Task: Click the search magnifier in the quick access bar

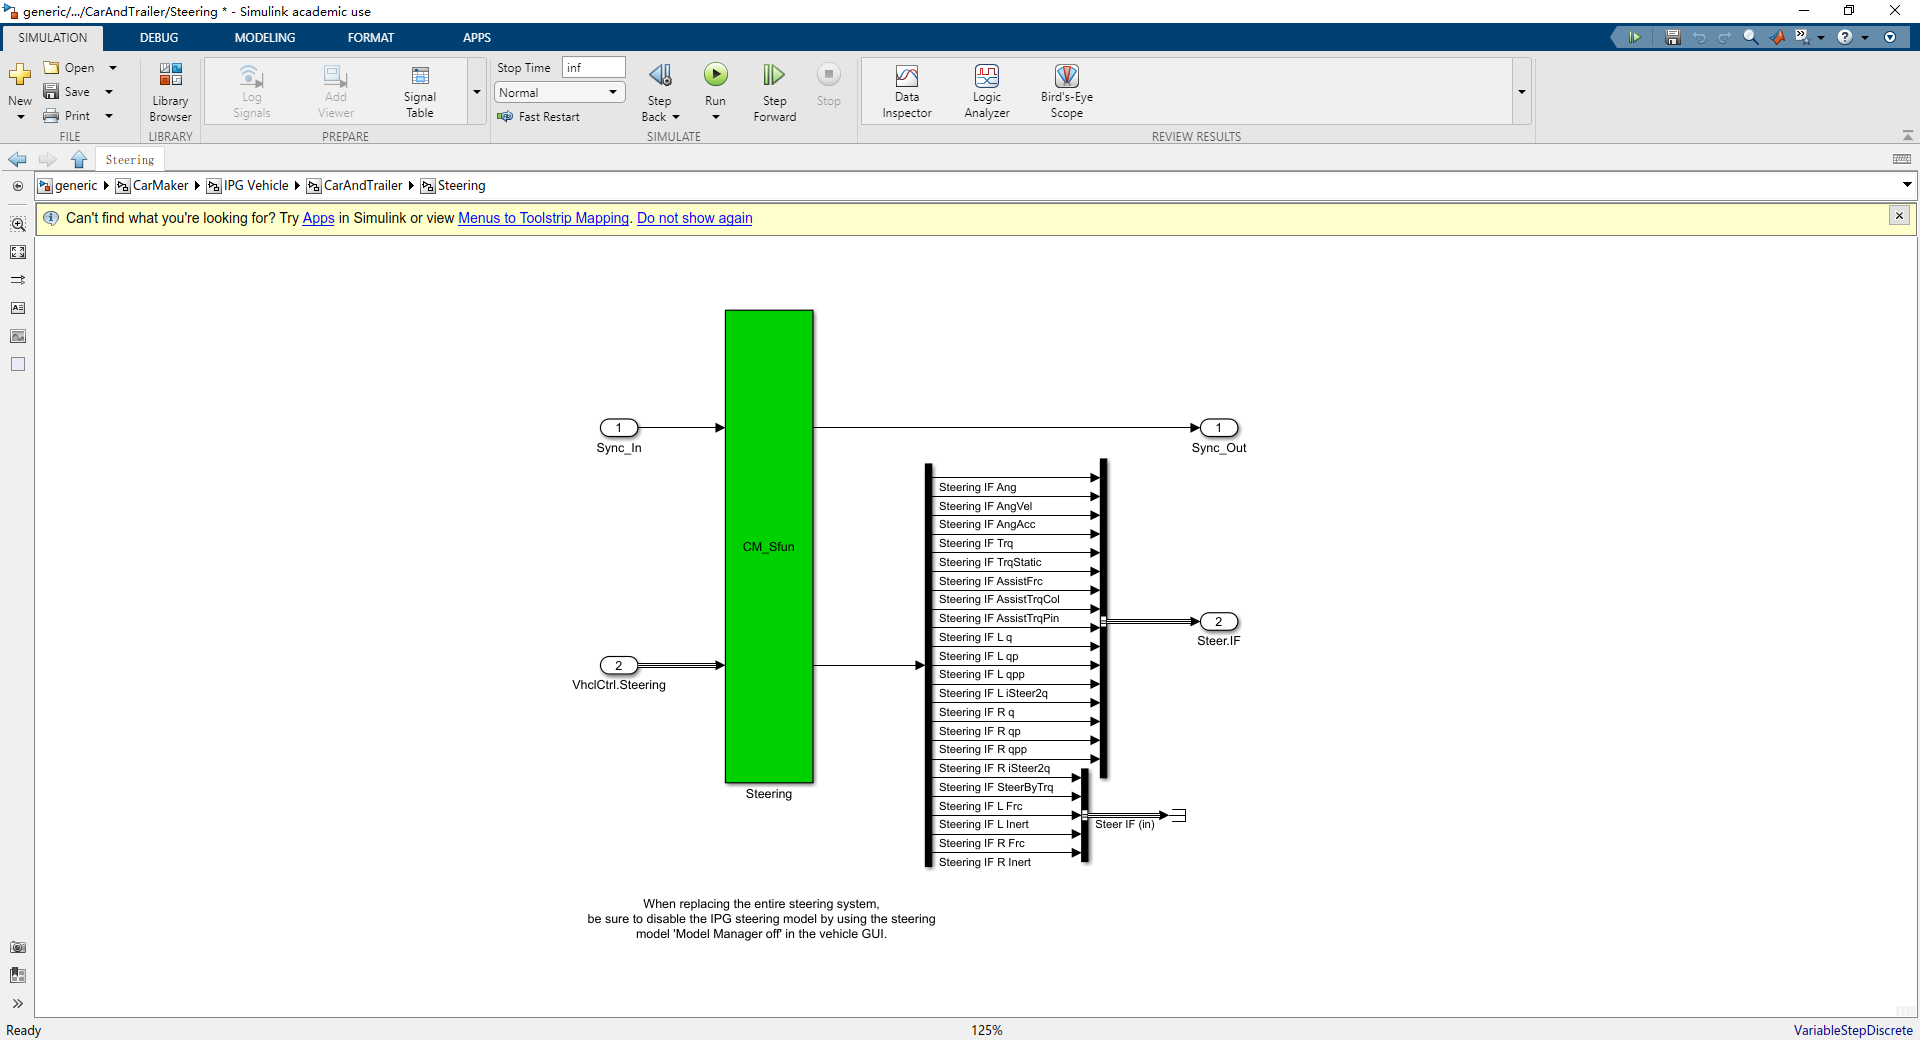Action: (x=1751, y=37)
